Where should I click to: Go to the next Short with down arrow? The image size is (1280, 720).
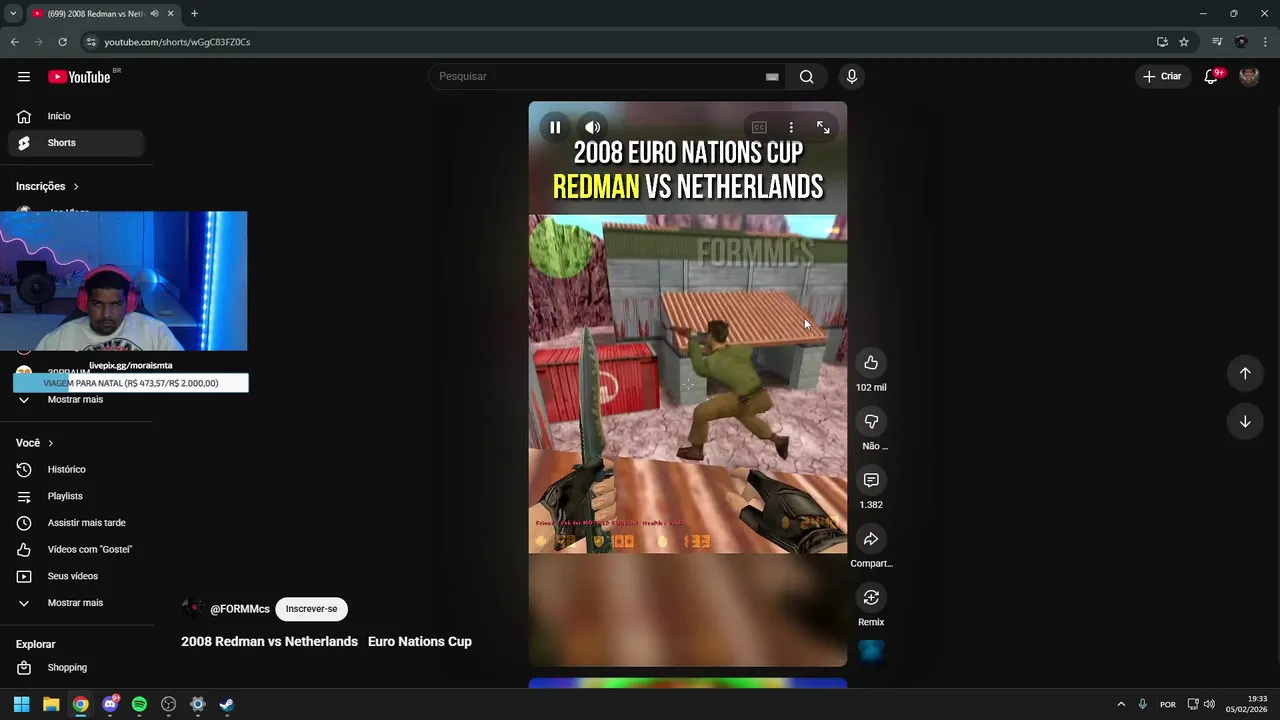pyautogui.click(x=1245, y=422)
